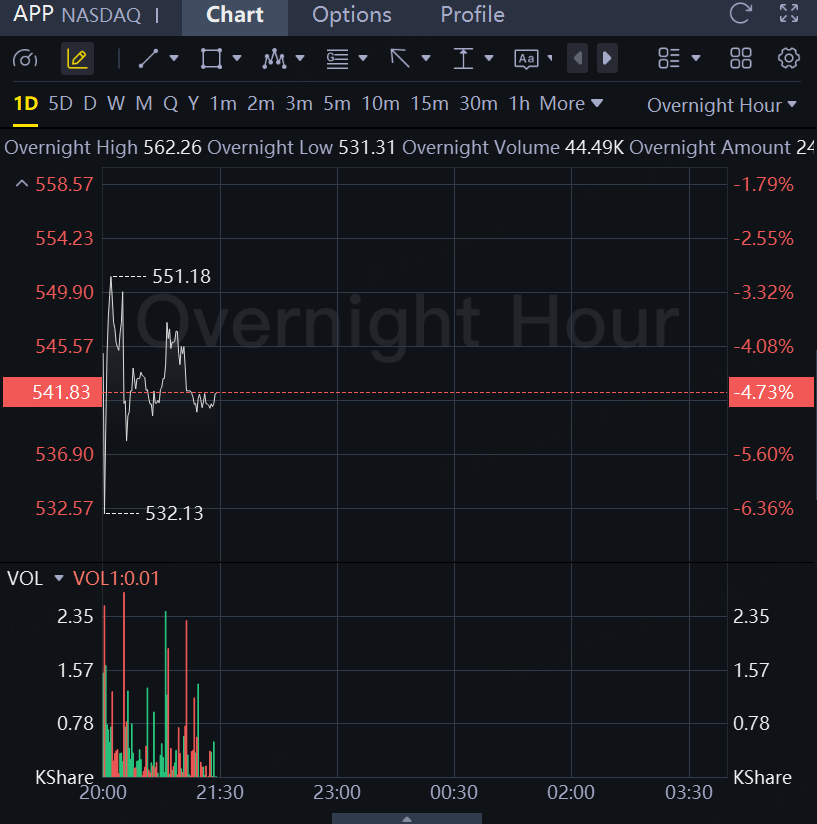
Task: Click the Overnight Volume 44.49K value
Action: coord(594,148)
